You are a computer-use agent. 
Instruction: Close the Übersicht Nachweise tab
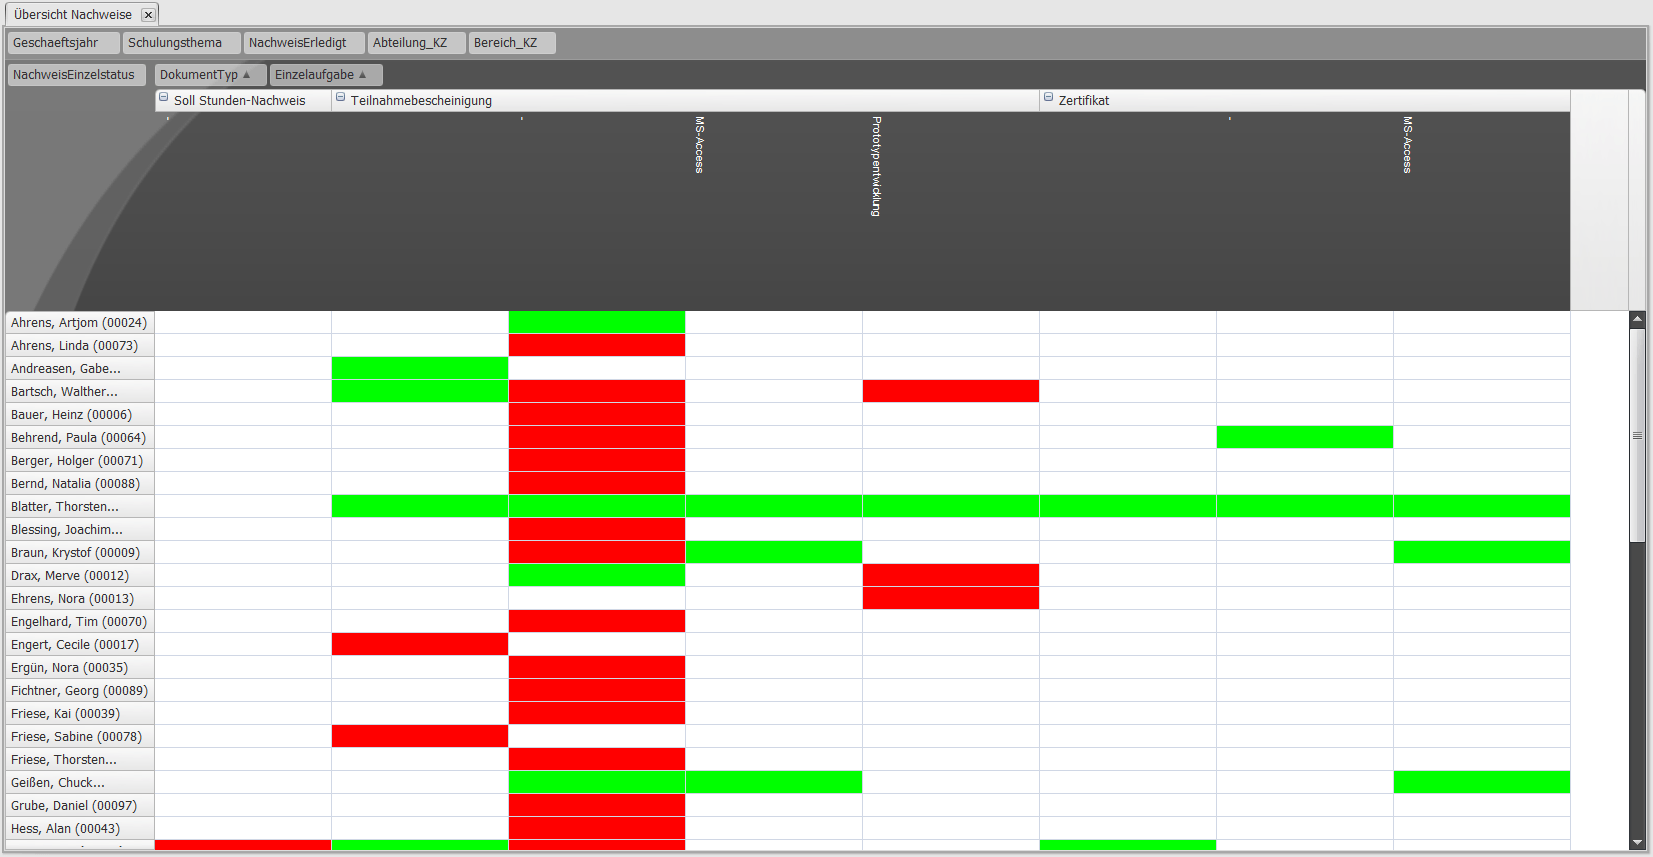point(148,15)
